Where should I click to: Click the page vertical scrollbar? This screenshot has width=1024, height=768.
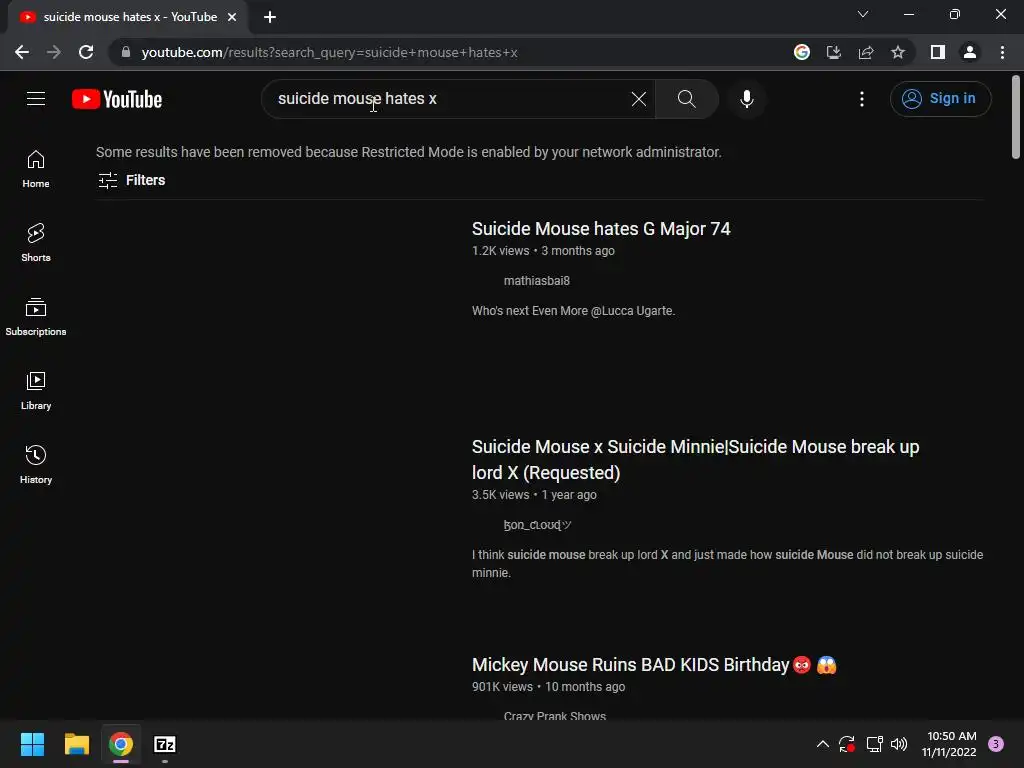coord(1016,118)
